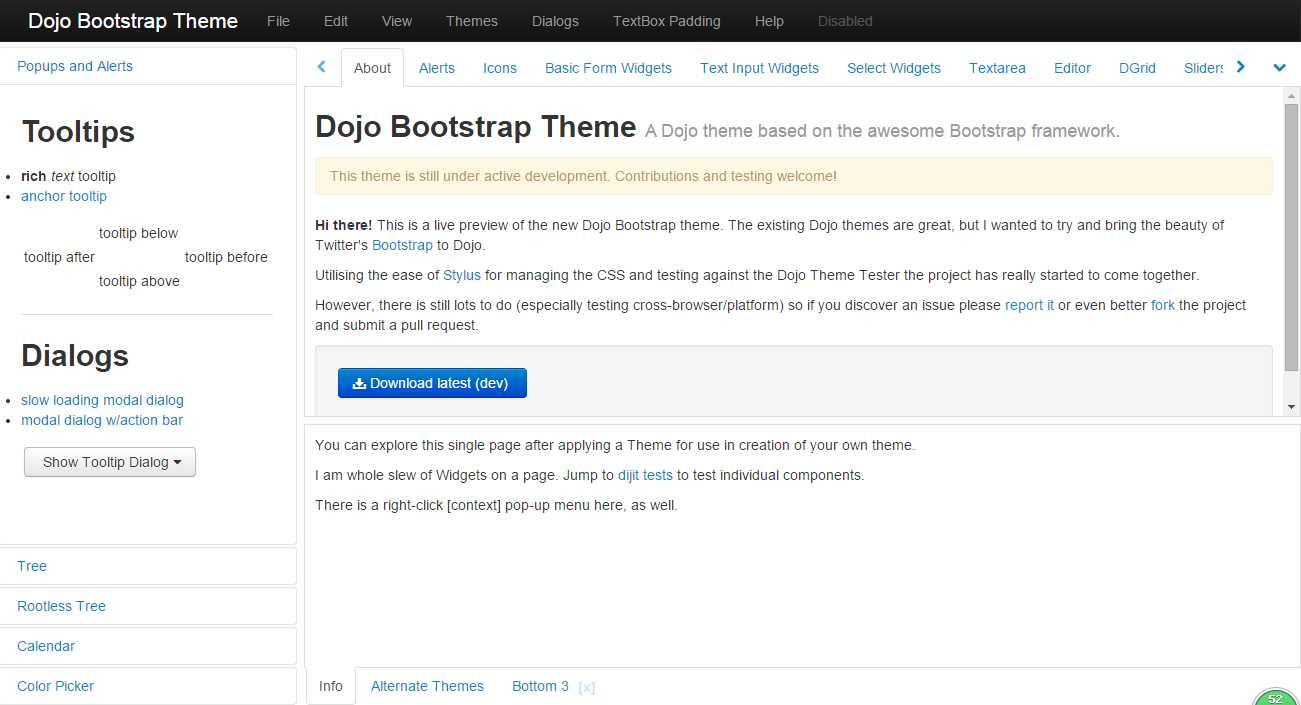The width and height of the screenshot is (1301, 705).
Task: Open the Dialogs menu
Action: 555,21
